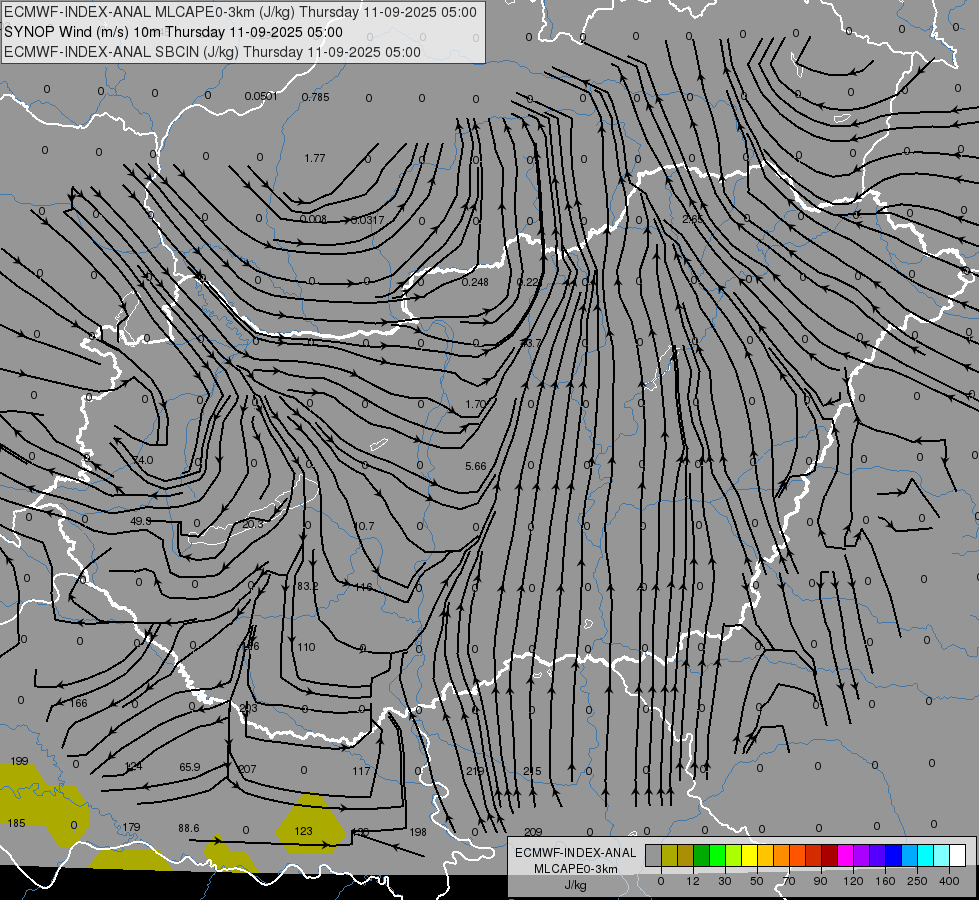Select the dark blue legend swatch
The image size is (979, 900).
[x=894, y=855]
